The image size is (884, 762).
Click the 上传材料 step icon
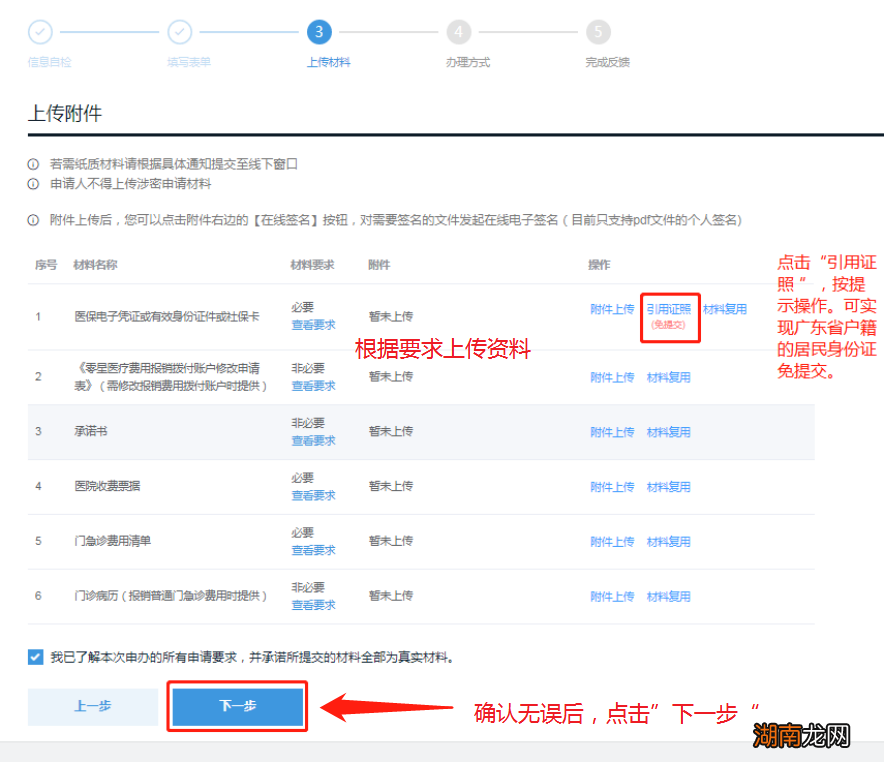click(x=319, y=32)
